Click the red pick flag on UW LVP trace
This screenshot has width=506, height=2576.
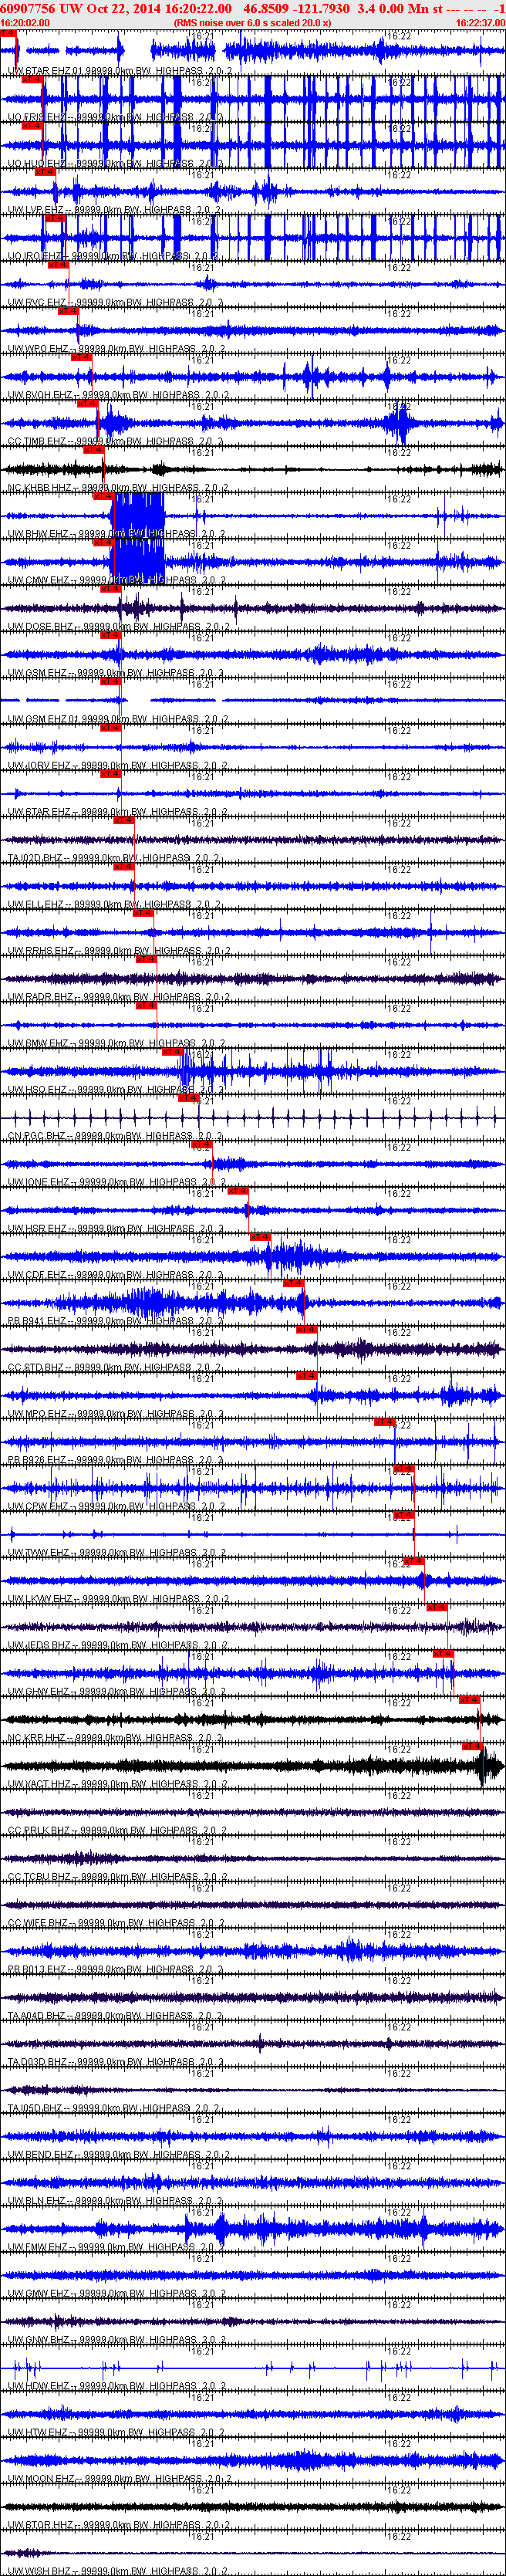tap(45, 172)
